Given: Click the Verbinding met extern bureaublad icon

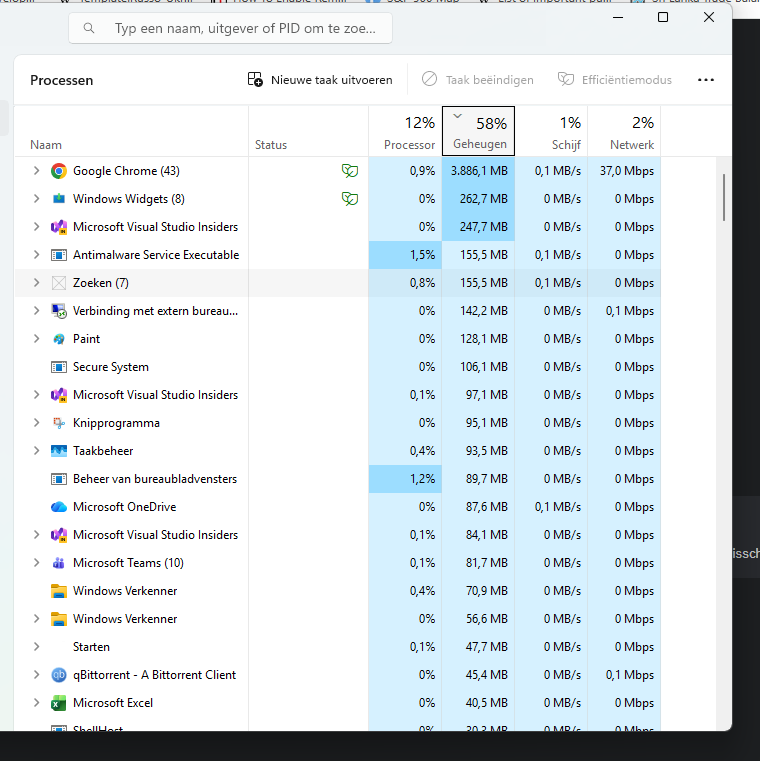Looking at the screenshot, I should pos(59,311).
